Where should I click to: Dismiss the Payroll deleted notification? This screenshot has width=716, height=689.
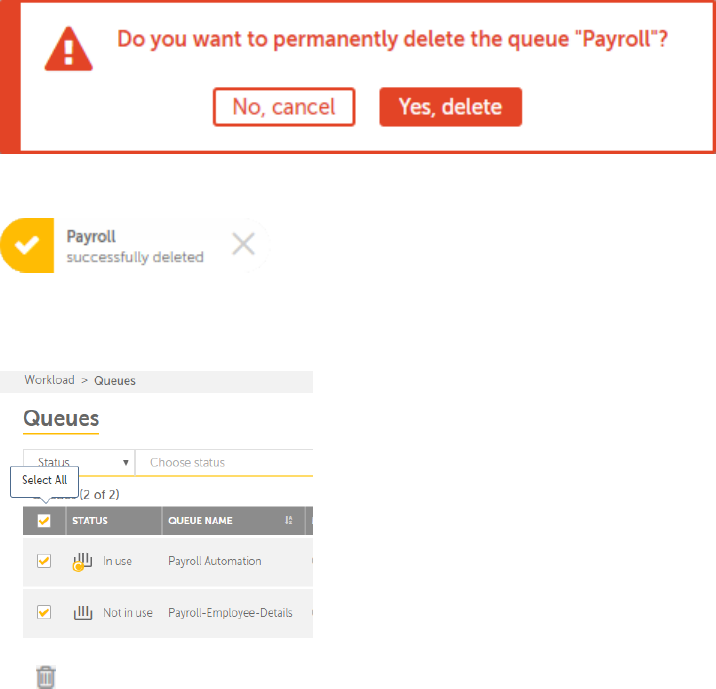coord(245,244)
